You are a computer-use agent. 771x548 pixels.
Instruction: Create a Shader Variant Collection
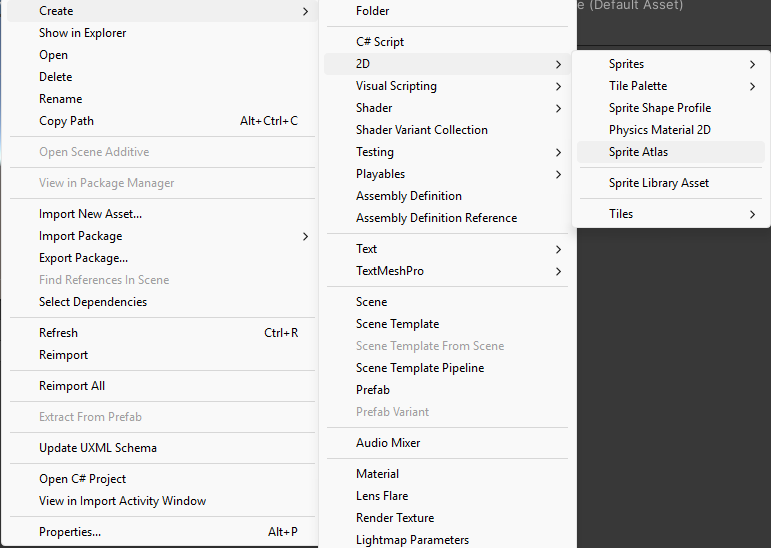point(447,130)
